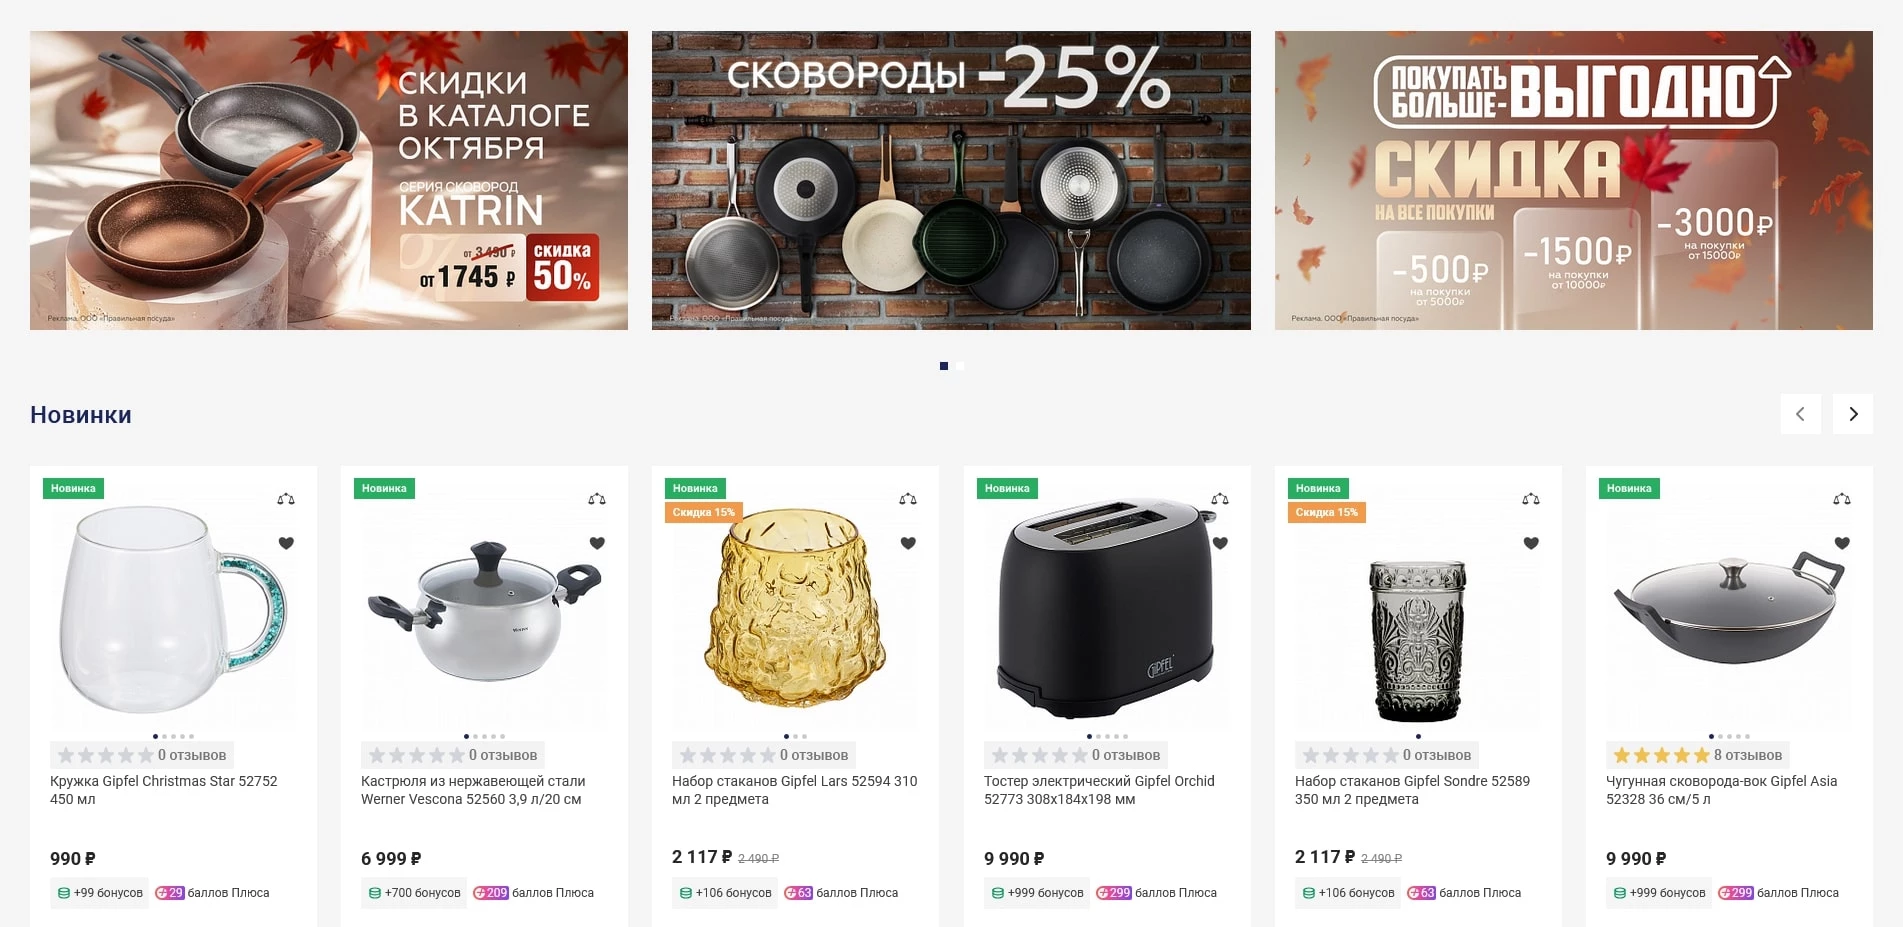Image resolution: width=1903 pixels, height=927 pixels.
Task: Compare the Gipfel Orchid toaster
Action: click(x=1220, y=498)
